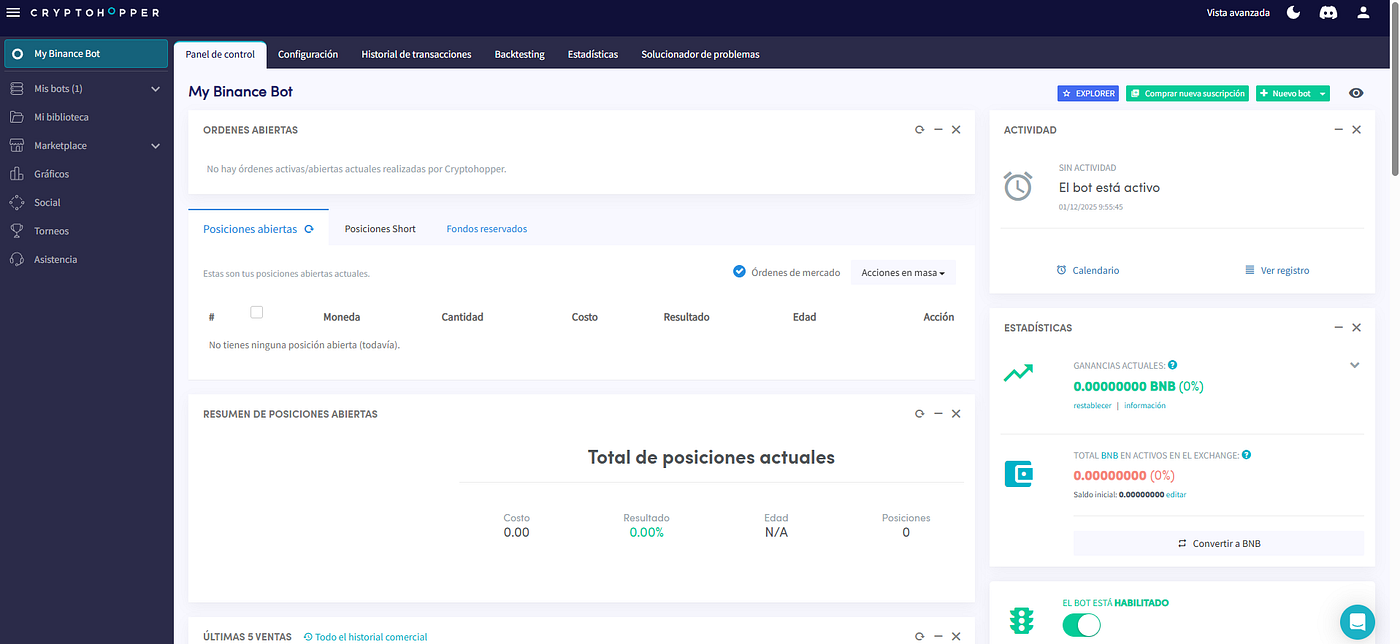
Task: Select Posiciones Short tab
Action: 380,229
